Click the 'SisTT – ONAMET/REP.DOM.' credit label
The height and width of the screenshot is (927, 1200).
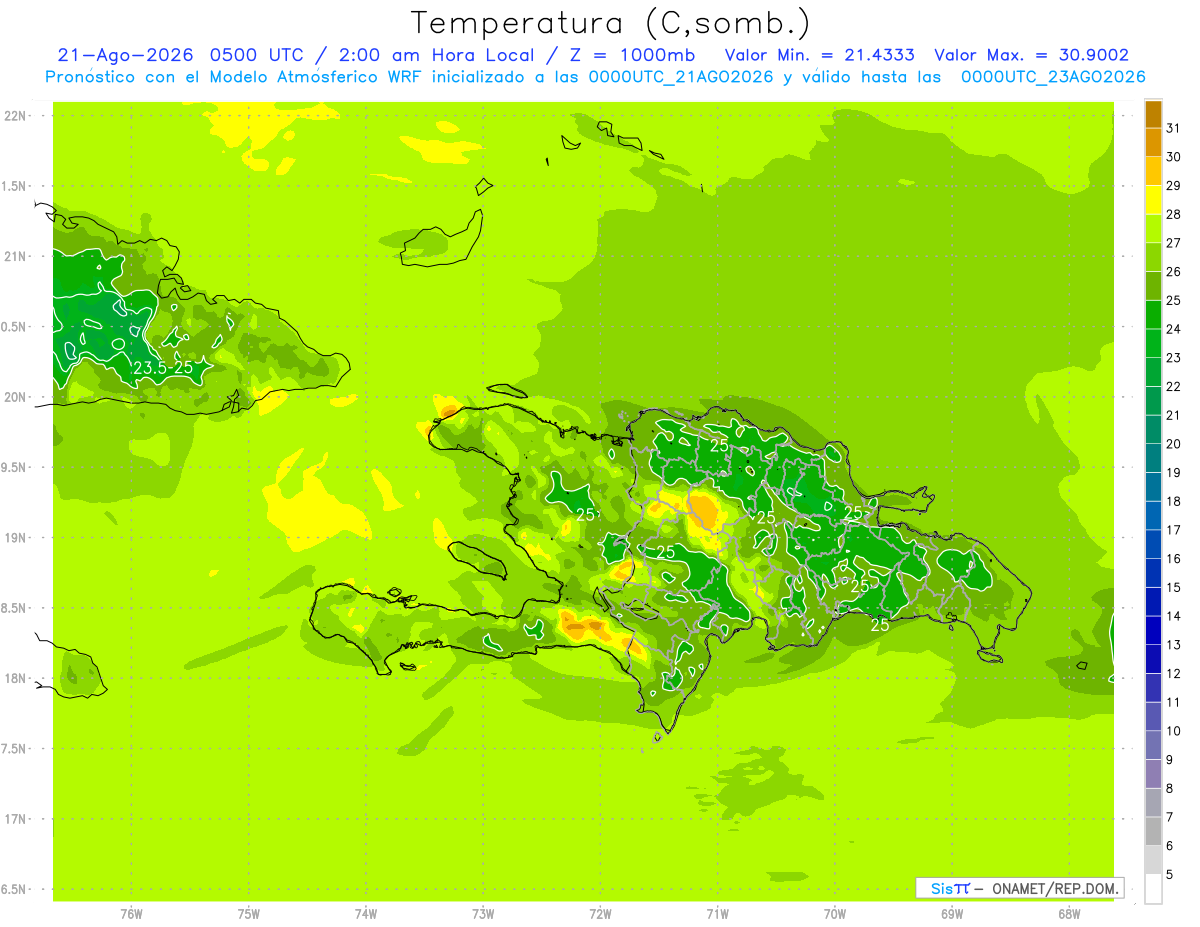pos(1019,888)
